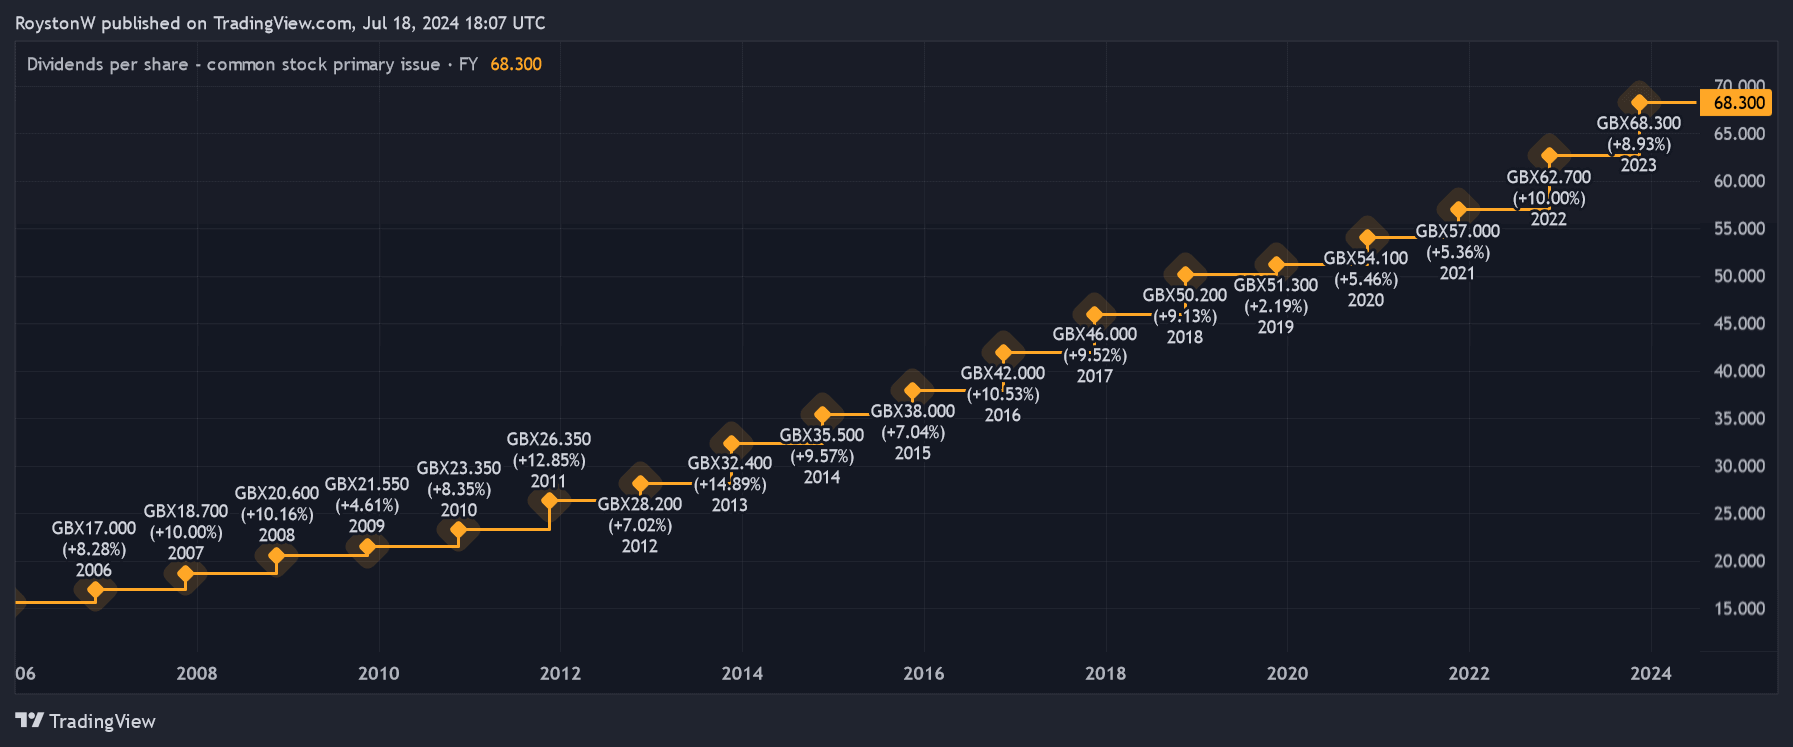The height and width of the screenshot is (747, 1793).
Task: Click the 15.000 price scale label
Action: coord(1739,608)
